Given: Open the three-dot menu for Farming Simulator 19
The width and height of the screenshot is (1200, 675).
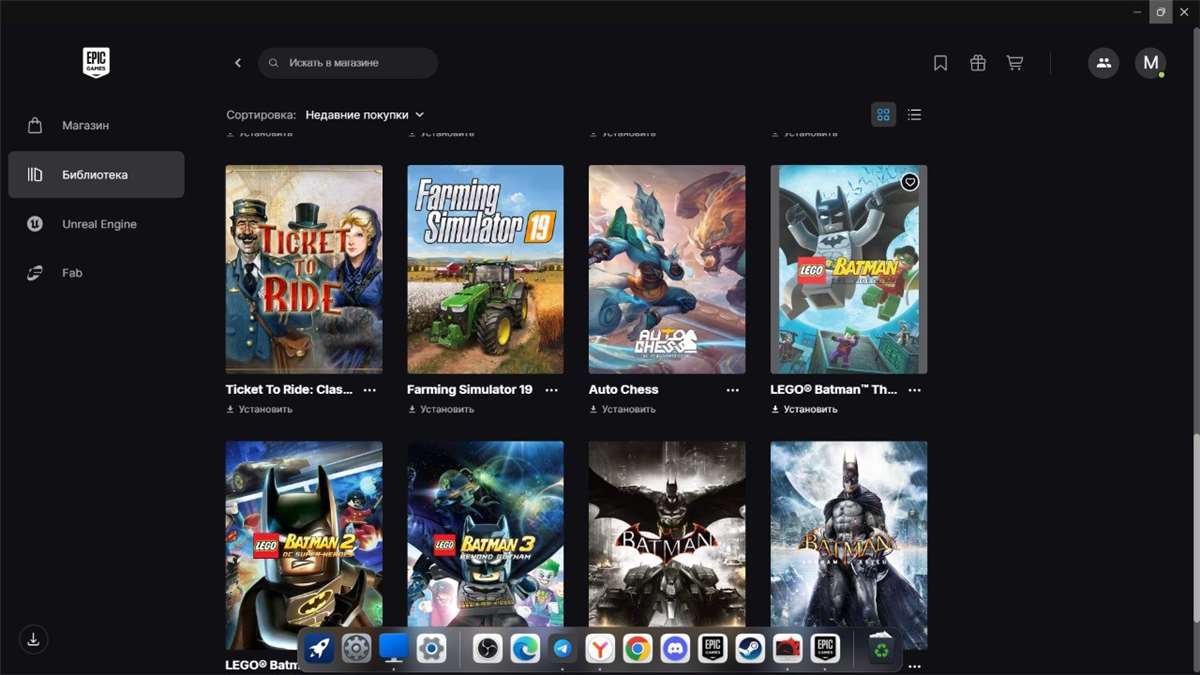Looking at the screenshot, I should [x=551, y=390].
